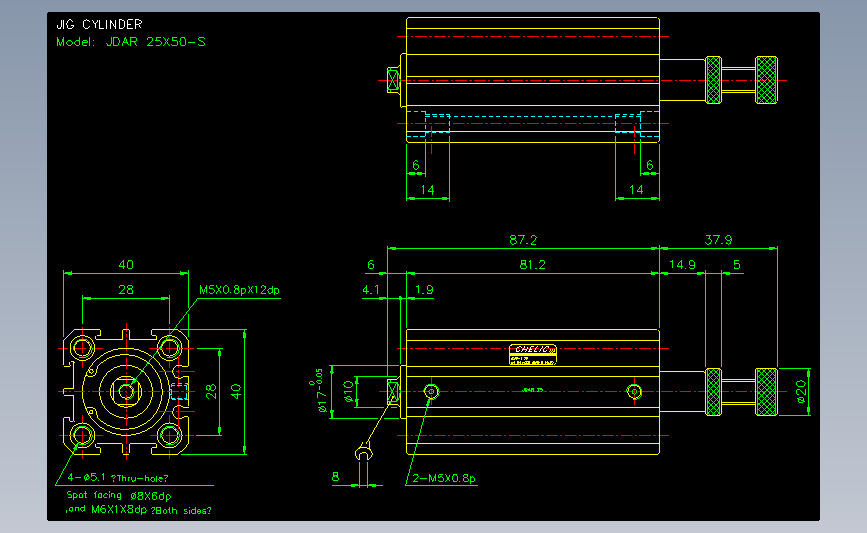Select the 37.9 dimension value
Screen dimensions: 867x533
point(718,240)
